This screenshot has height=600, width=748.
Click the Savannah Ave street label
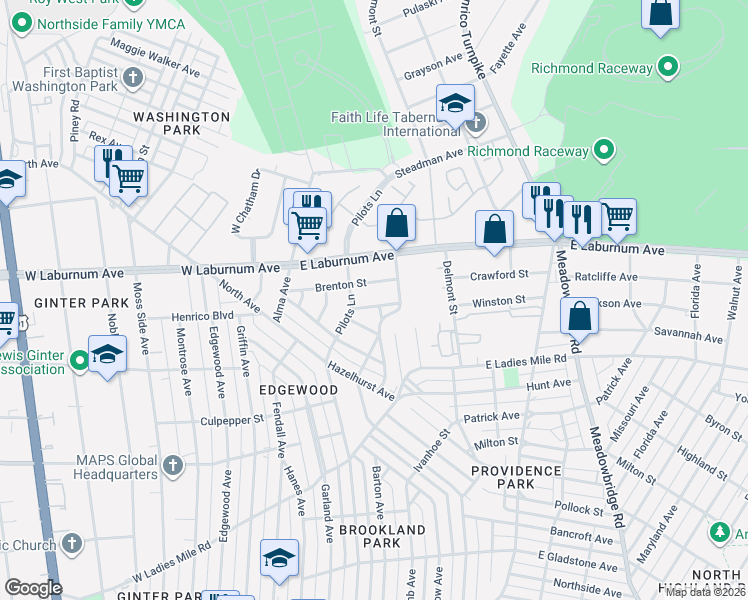tap(688, 335)
